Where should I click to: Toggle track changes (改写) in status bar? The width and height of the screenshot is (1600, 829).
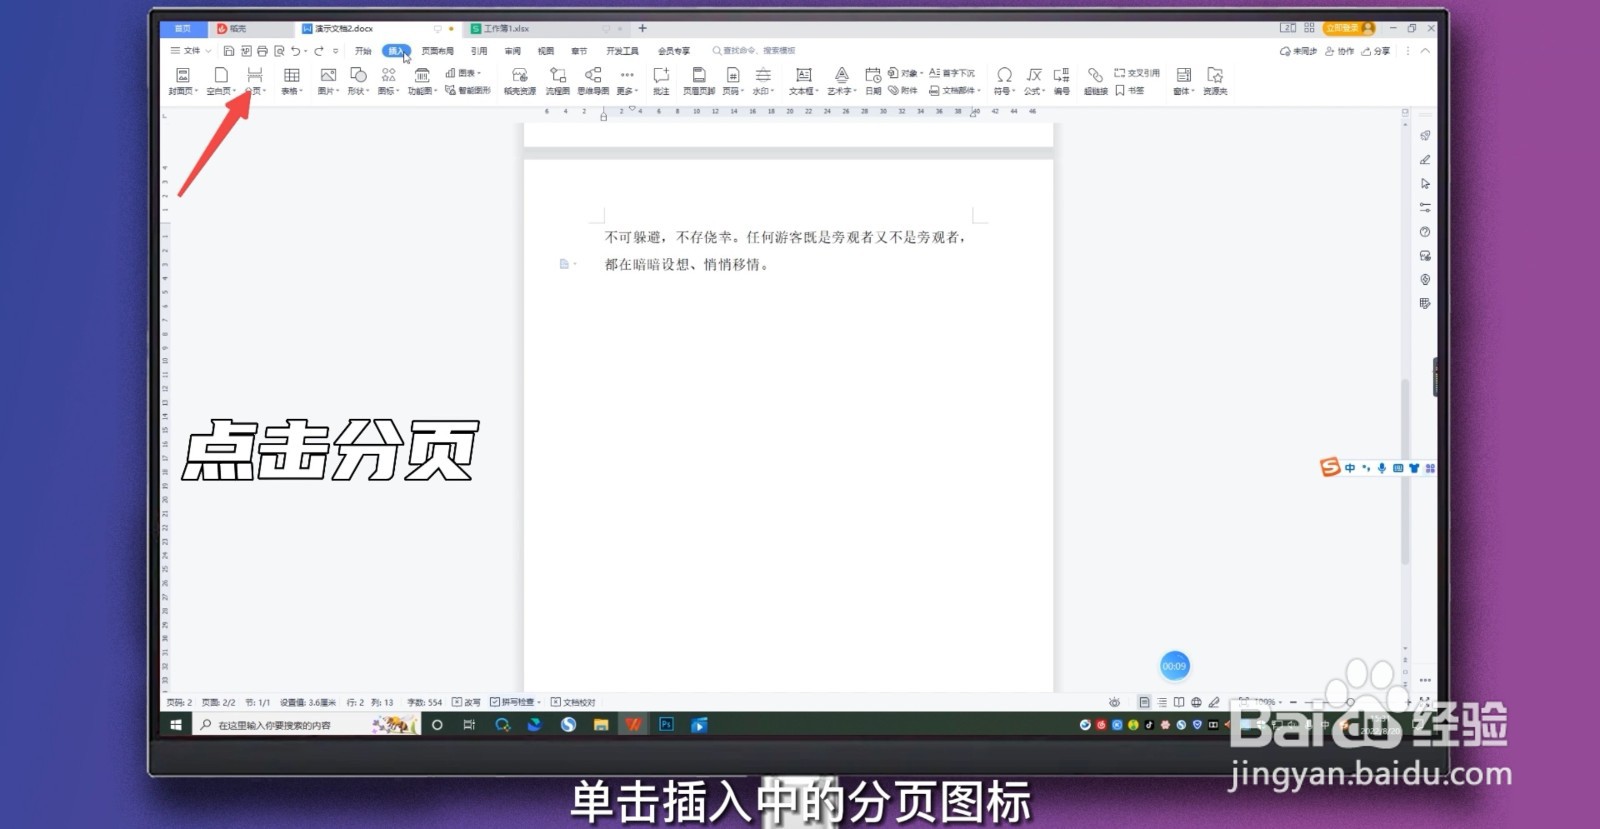(466, 702)
